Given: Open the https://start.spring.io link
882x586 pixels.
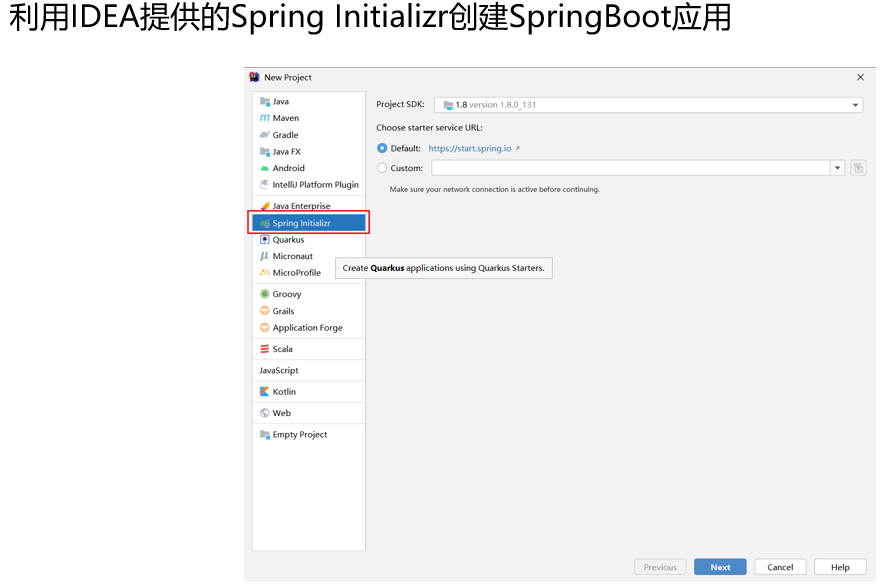Looking at the screenshot, I should (470, 148).
